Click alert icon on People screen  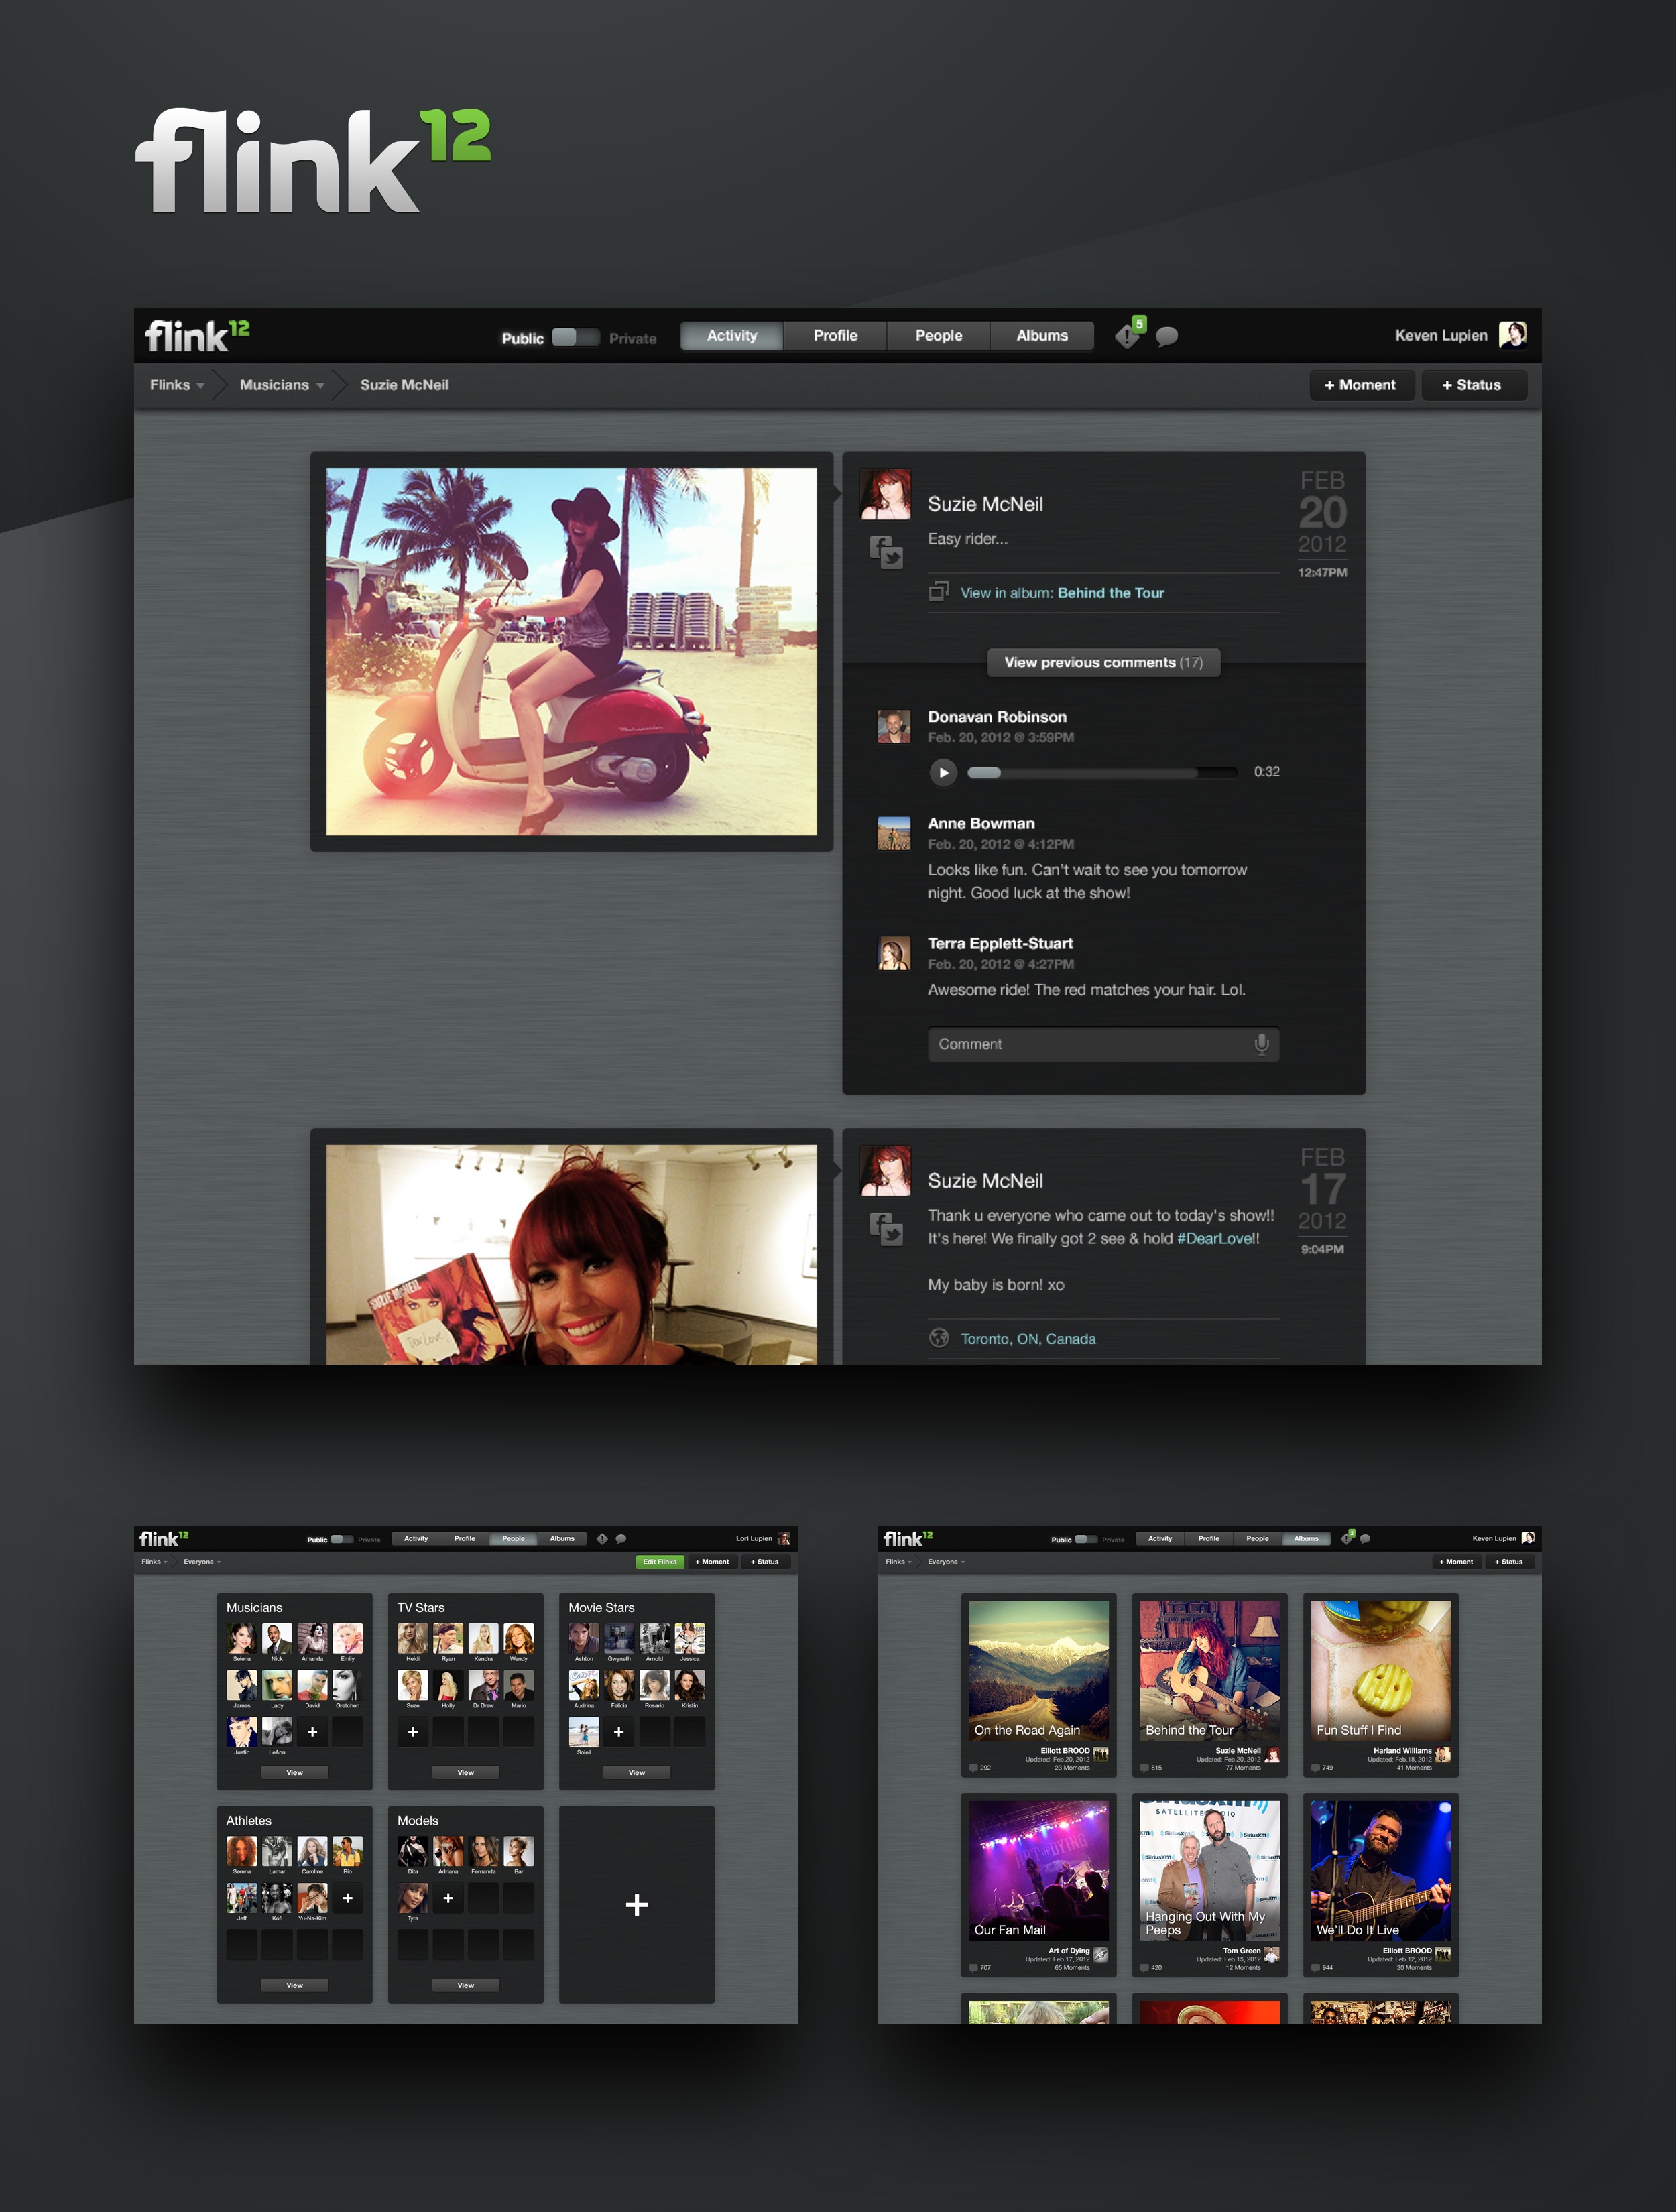602,1539
